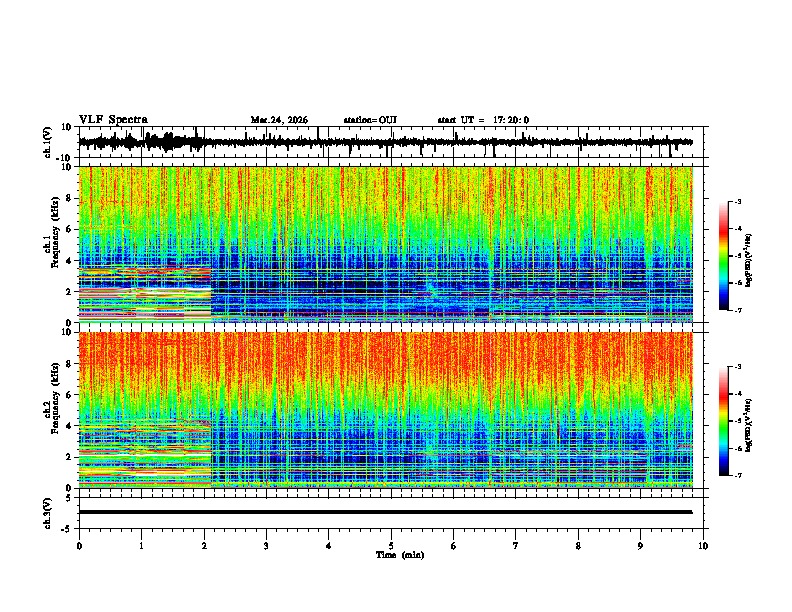Image resolution: width=792 pixels, height=612 pixels.
Task: Click the "-10" tick on ch.1(V) axis
Action: (65, 158)
